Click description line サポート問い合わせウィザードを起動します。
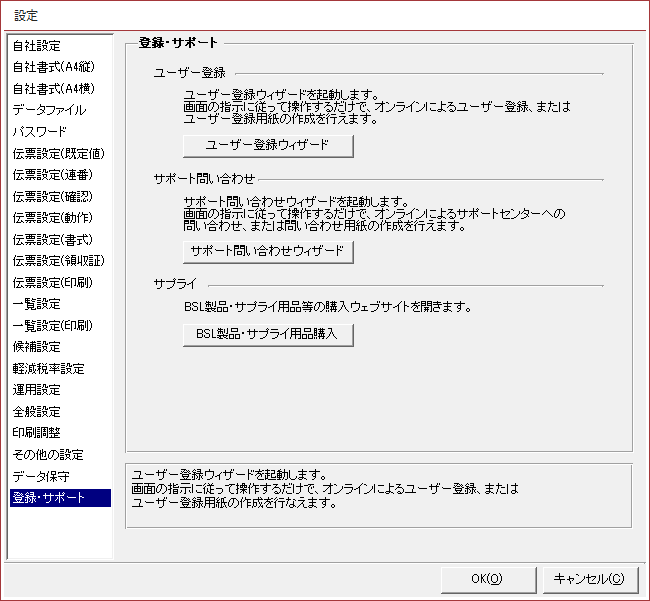 point(296,202)
